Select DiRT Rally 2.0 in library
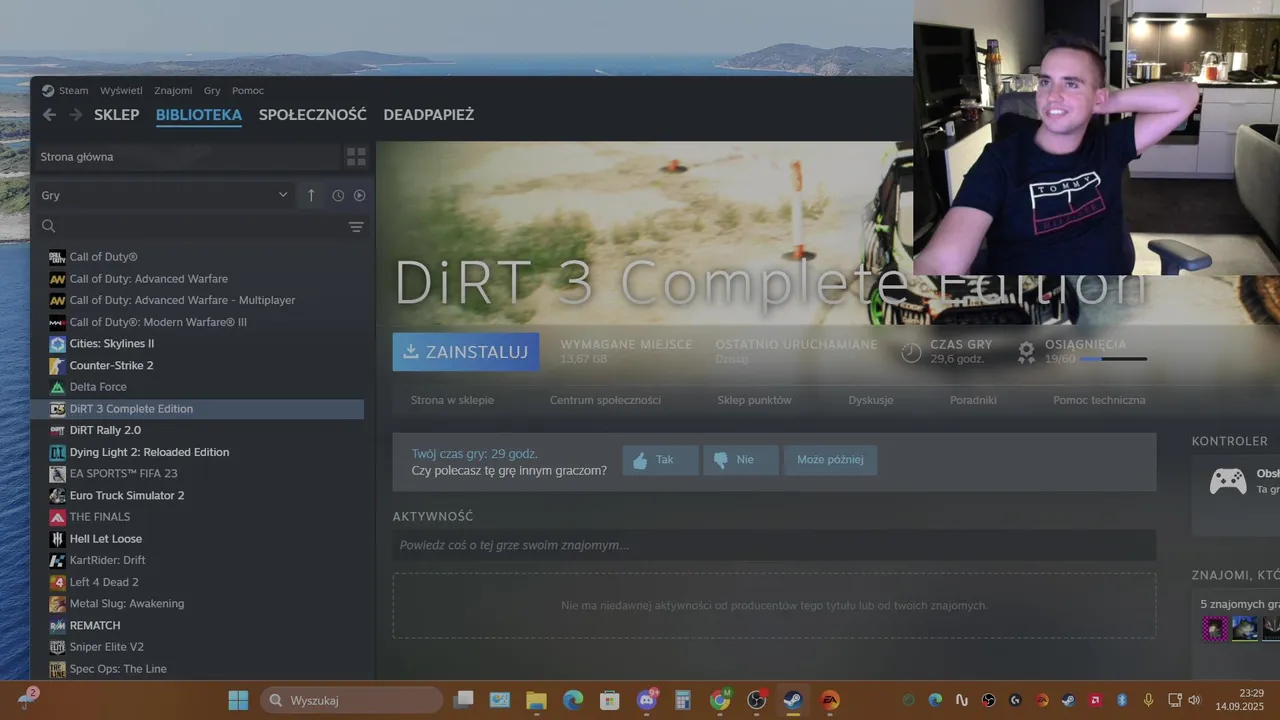 coord(197,430)
